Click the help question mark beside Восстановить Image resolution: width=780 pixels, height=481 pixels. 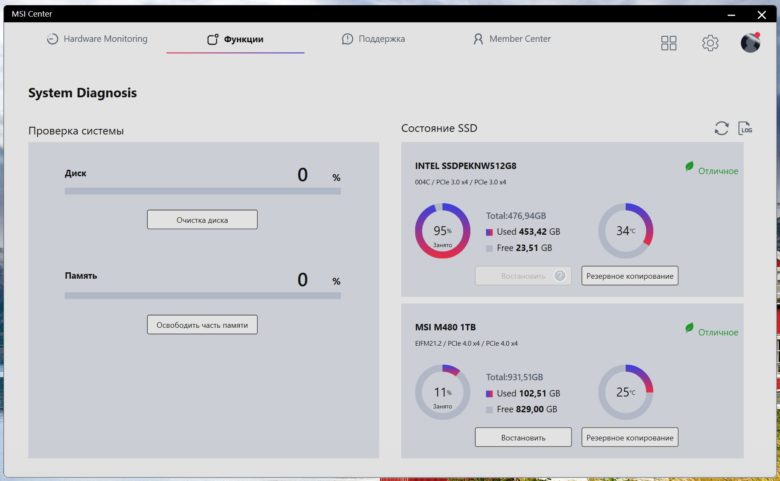560,276
